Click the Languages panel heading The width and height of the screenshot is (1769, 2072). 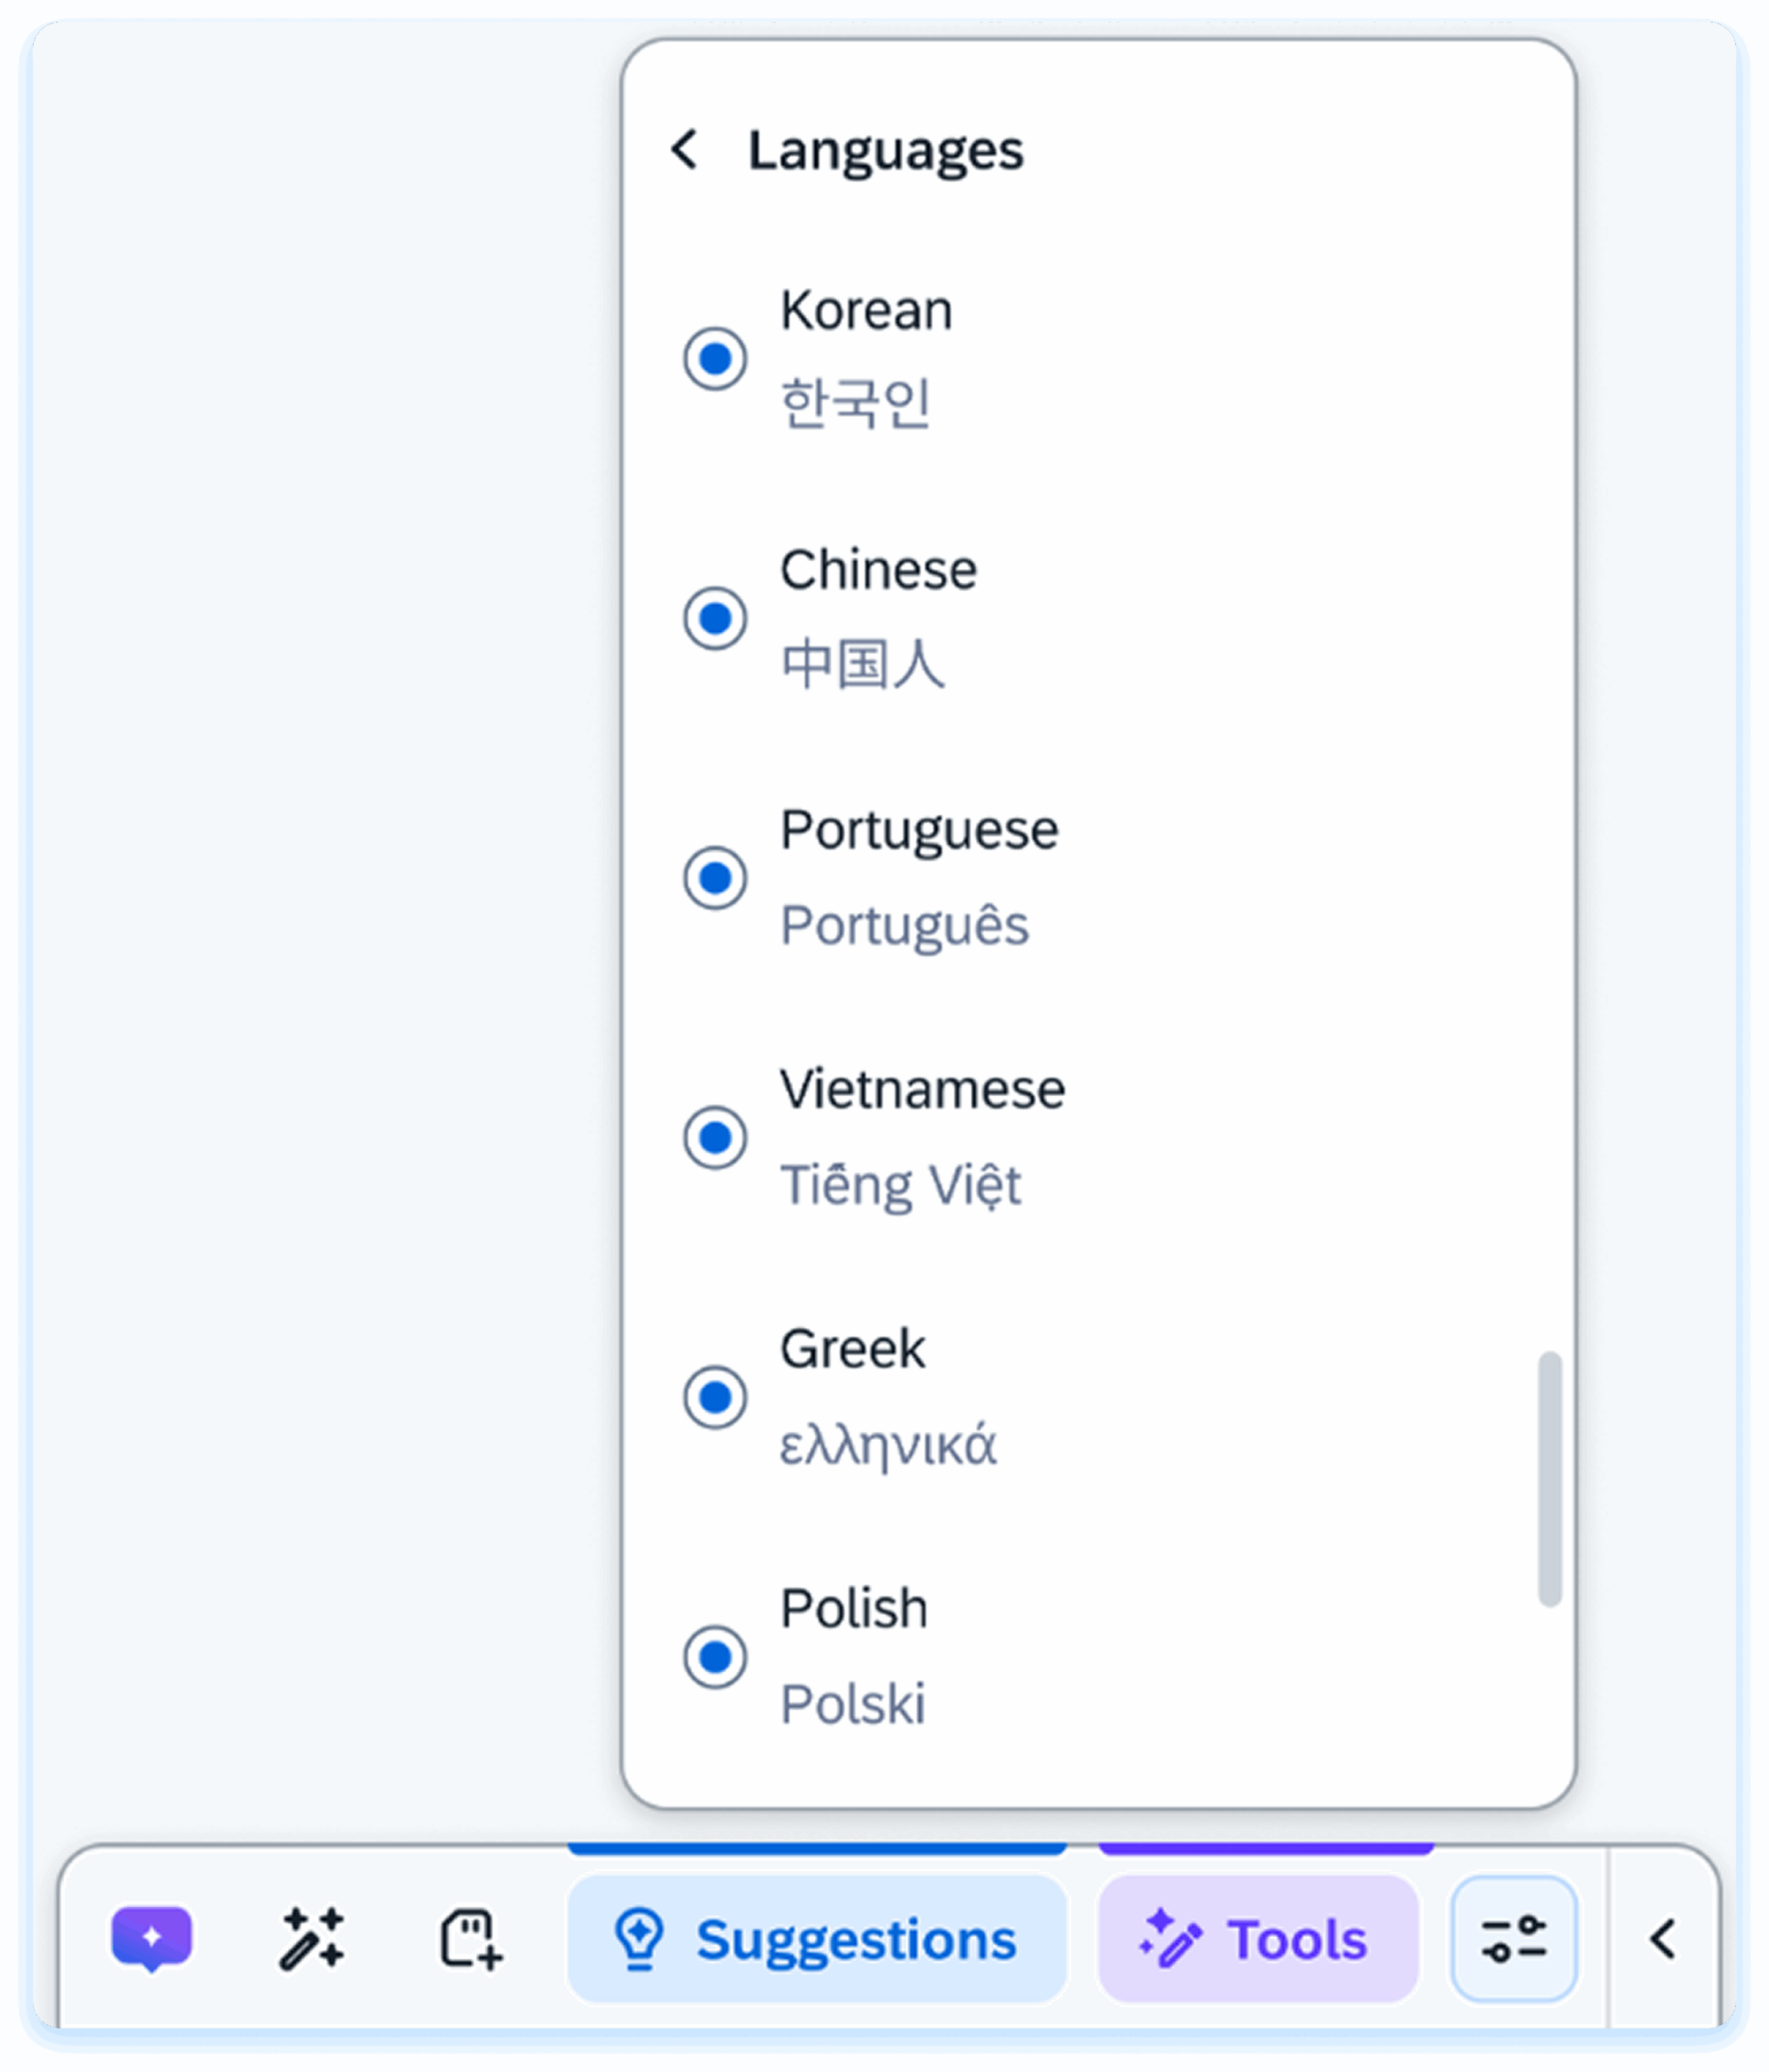coord(885,151)
